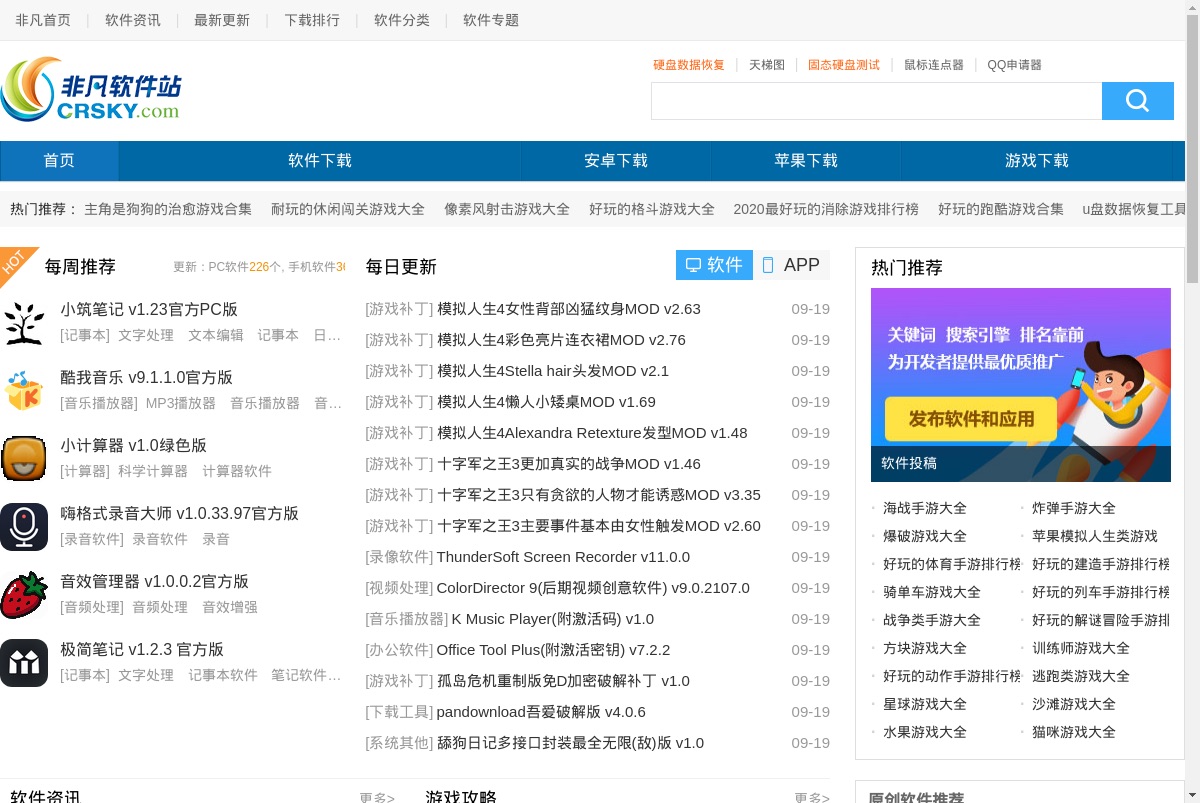
Task: Open 水果游戏大全 link
Action: (x=925, y=732)
